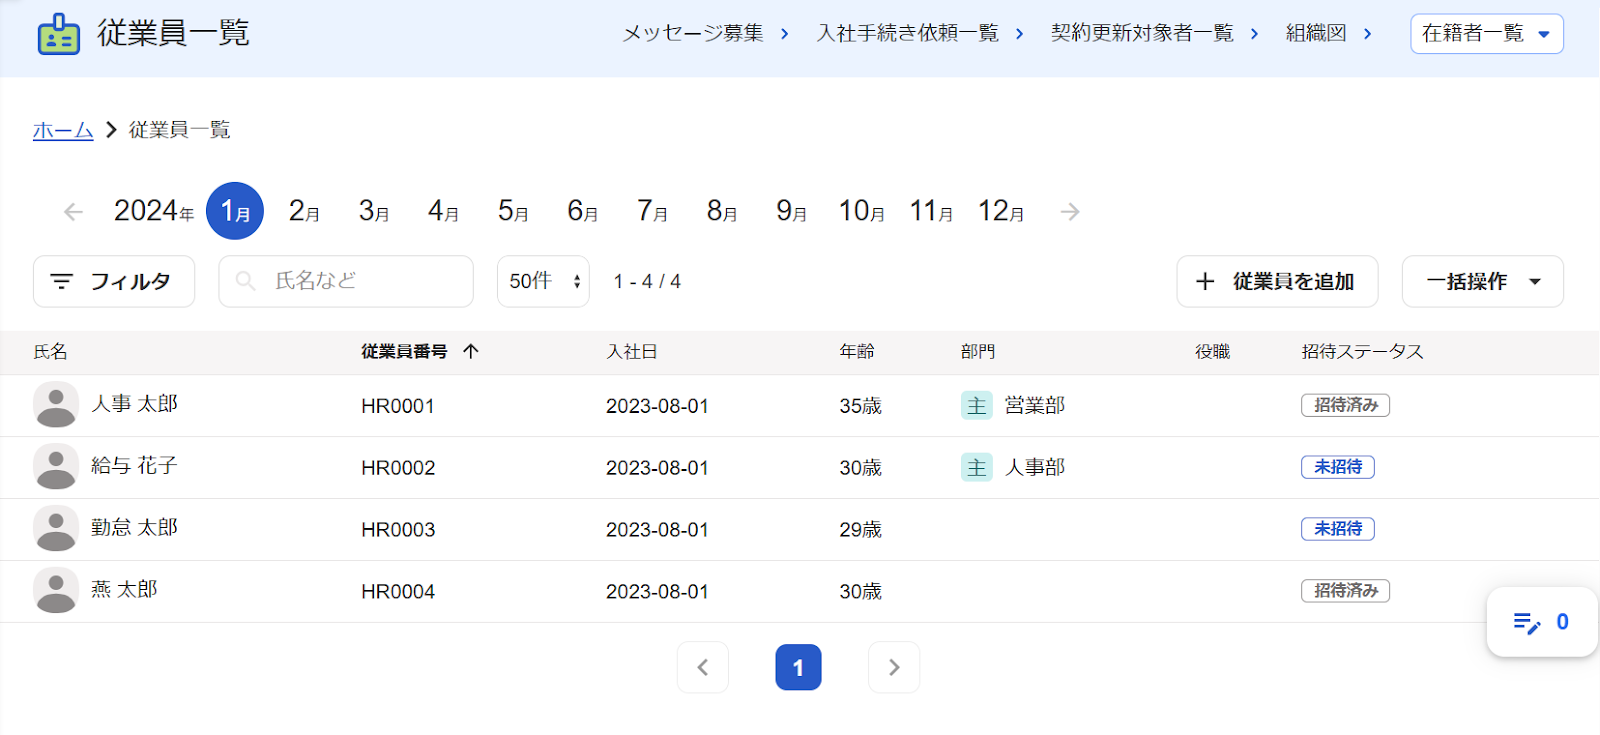Image resolution: width=1600 pixels, height=735 pixels.
Task: Open 契約更新対象者一覧 in the header
Action: (1155, 33)
